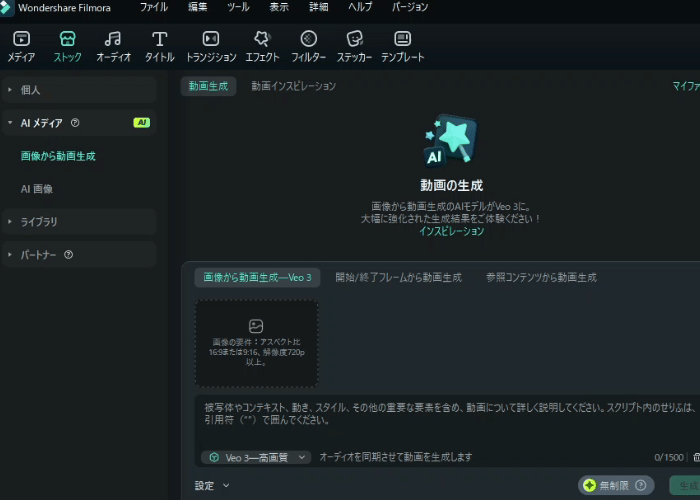Click the help icon next to 無制限
Screen dimensions: 700x500
(x=641, y=485)
